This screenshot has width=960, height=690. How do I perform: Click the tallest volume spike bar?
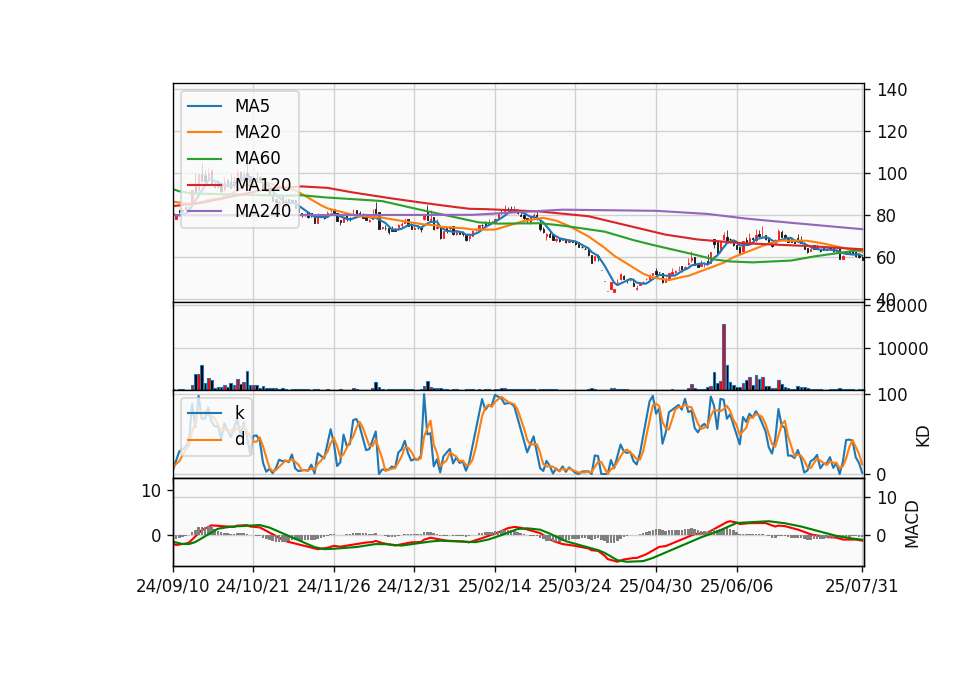tap(724, 357)
